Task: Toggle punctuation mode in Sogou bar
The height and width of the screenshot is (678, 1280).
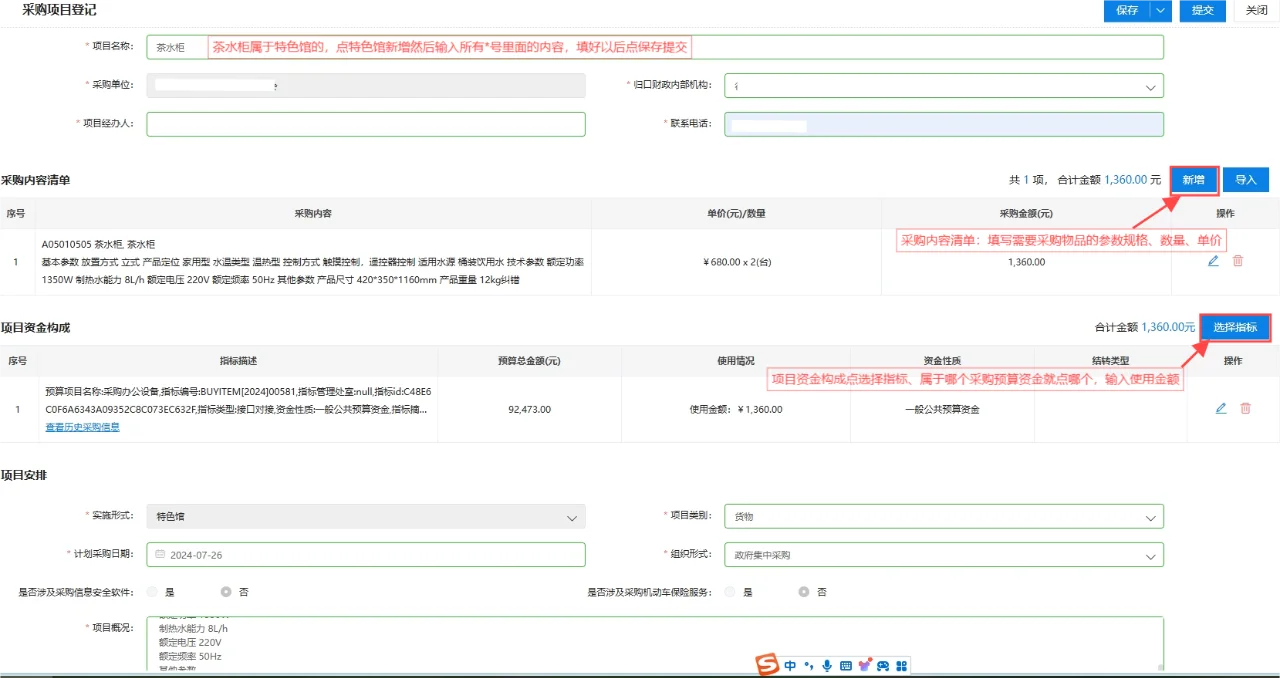Action: pyautogui.click(x=808, y=666)
